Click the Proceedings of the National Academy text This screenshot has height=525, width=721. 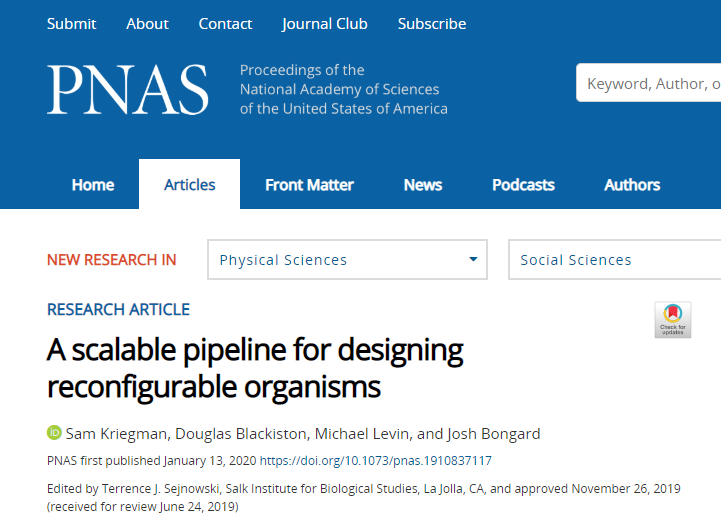[x=343, y=89]
